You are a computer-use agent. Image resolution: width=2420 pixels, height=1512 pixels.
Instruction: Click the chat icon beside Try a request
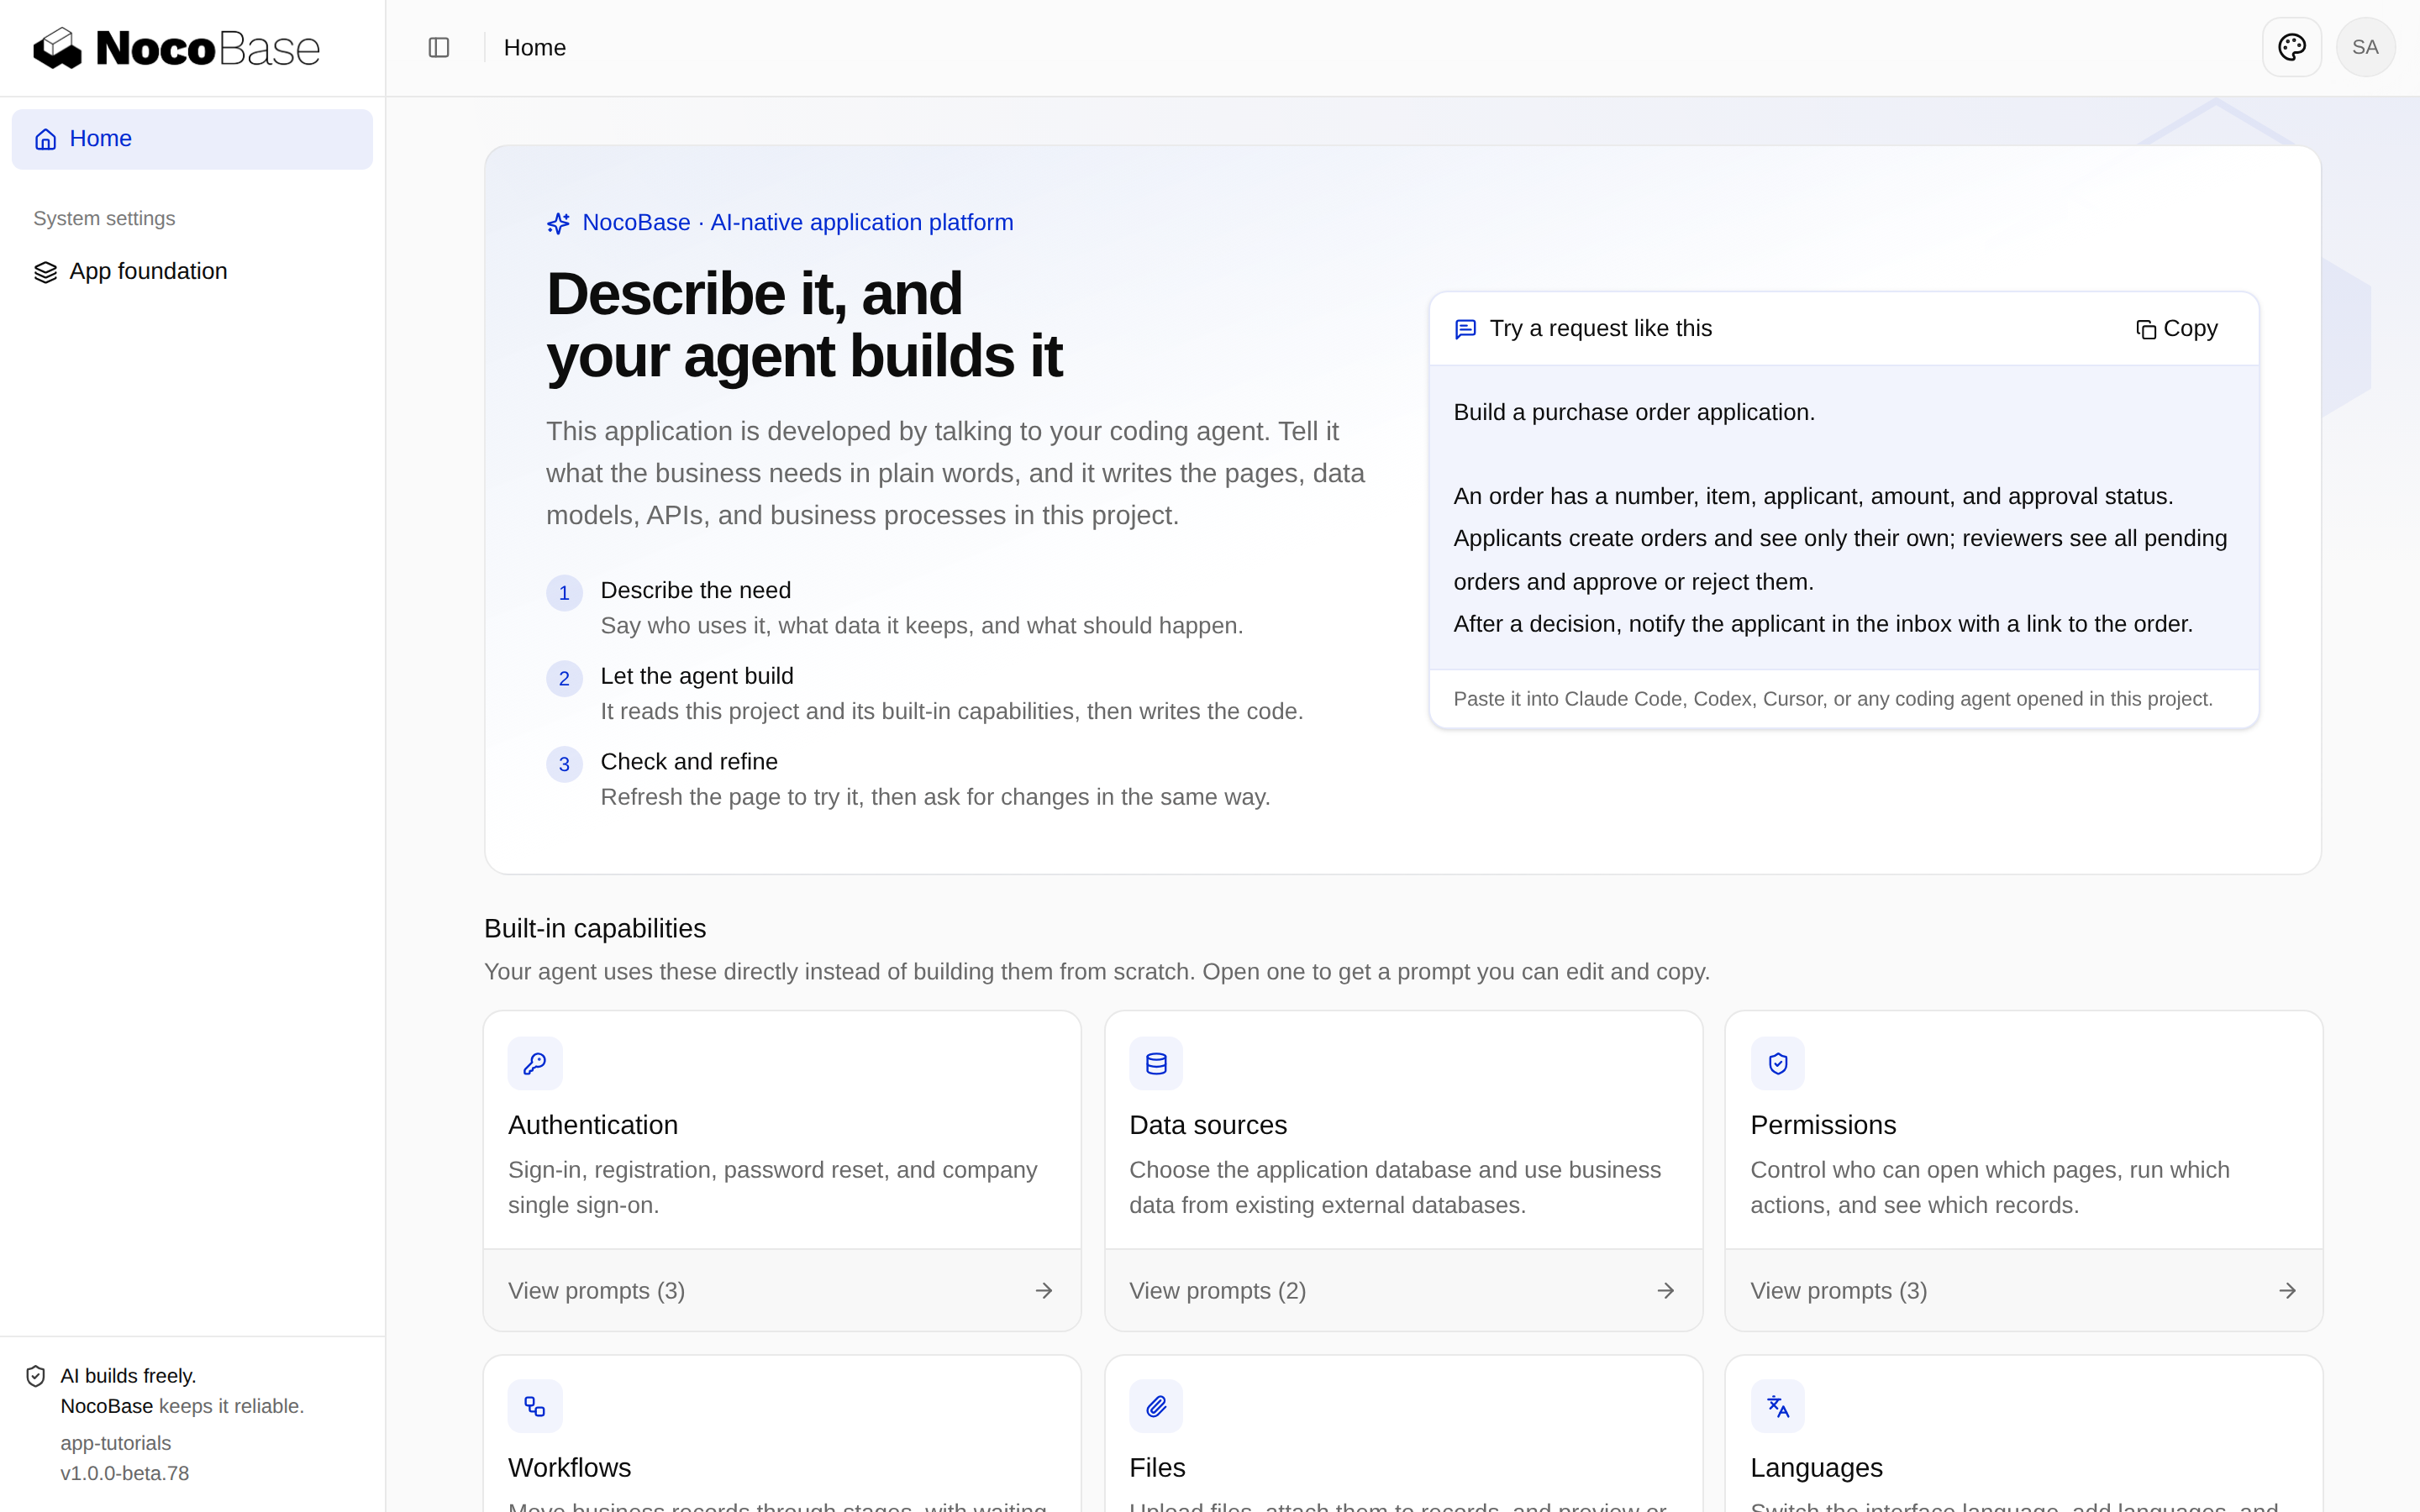[1465, 329]
